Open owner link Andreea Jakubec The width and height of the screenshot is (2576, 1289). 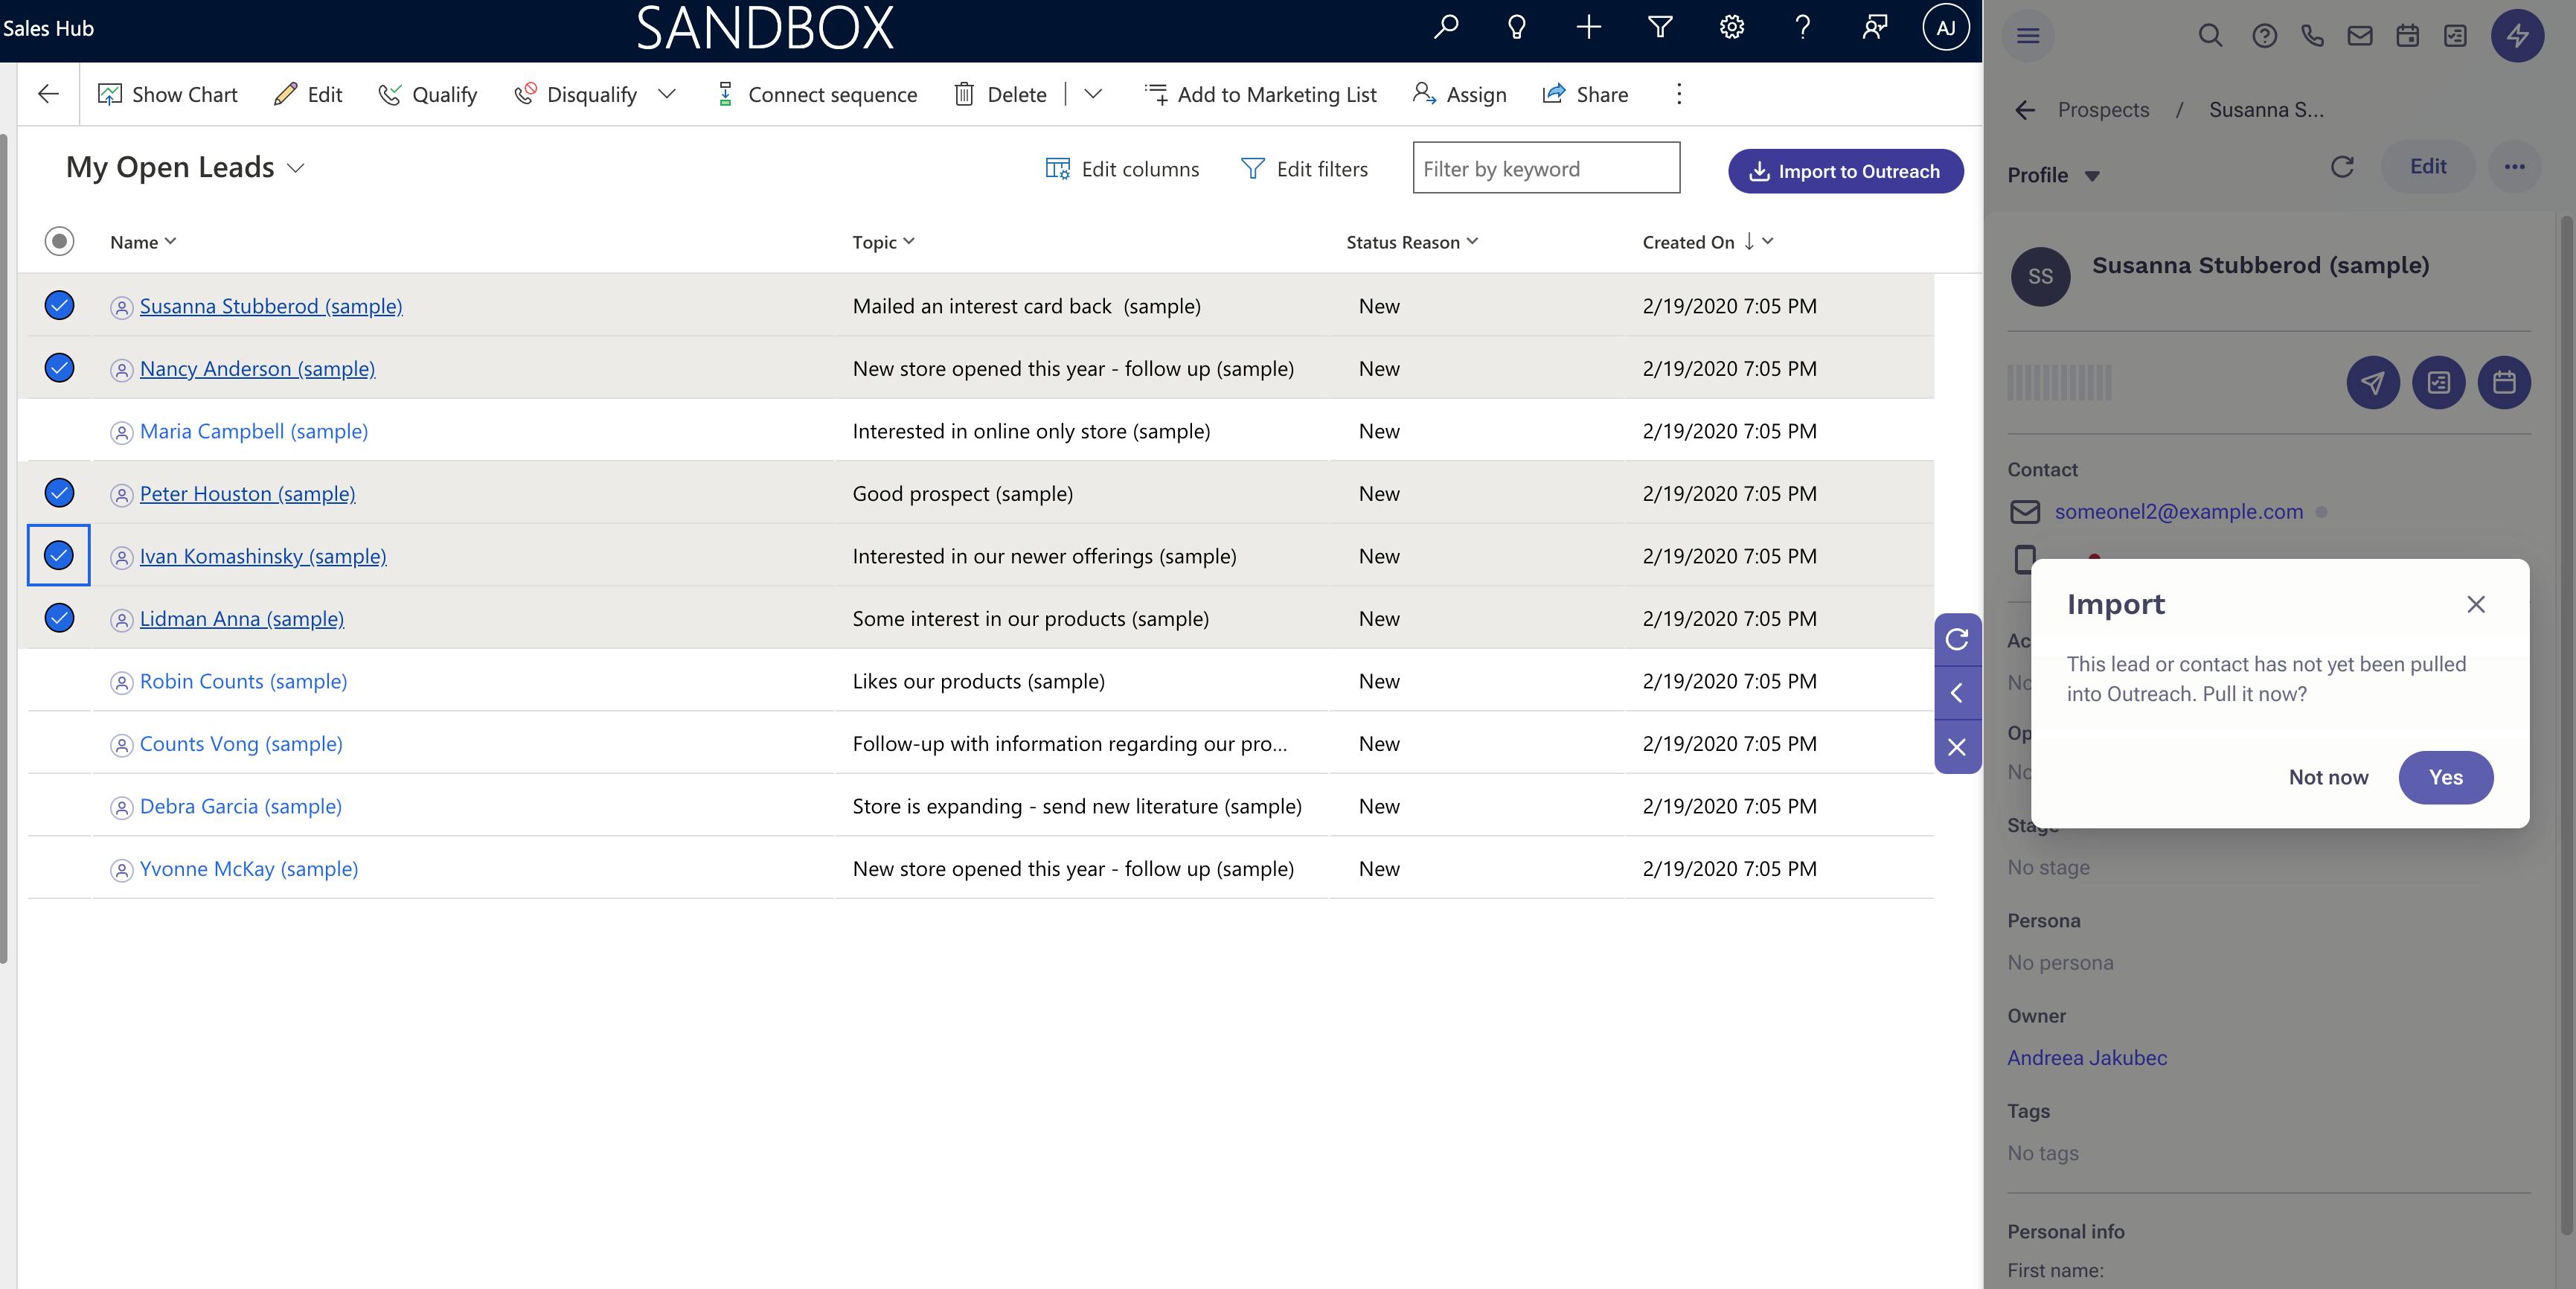(x=2087, y=1058)
